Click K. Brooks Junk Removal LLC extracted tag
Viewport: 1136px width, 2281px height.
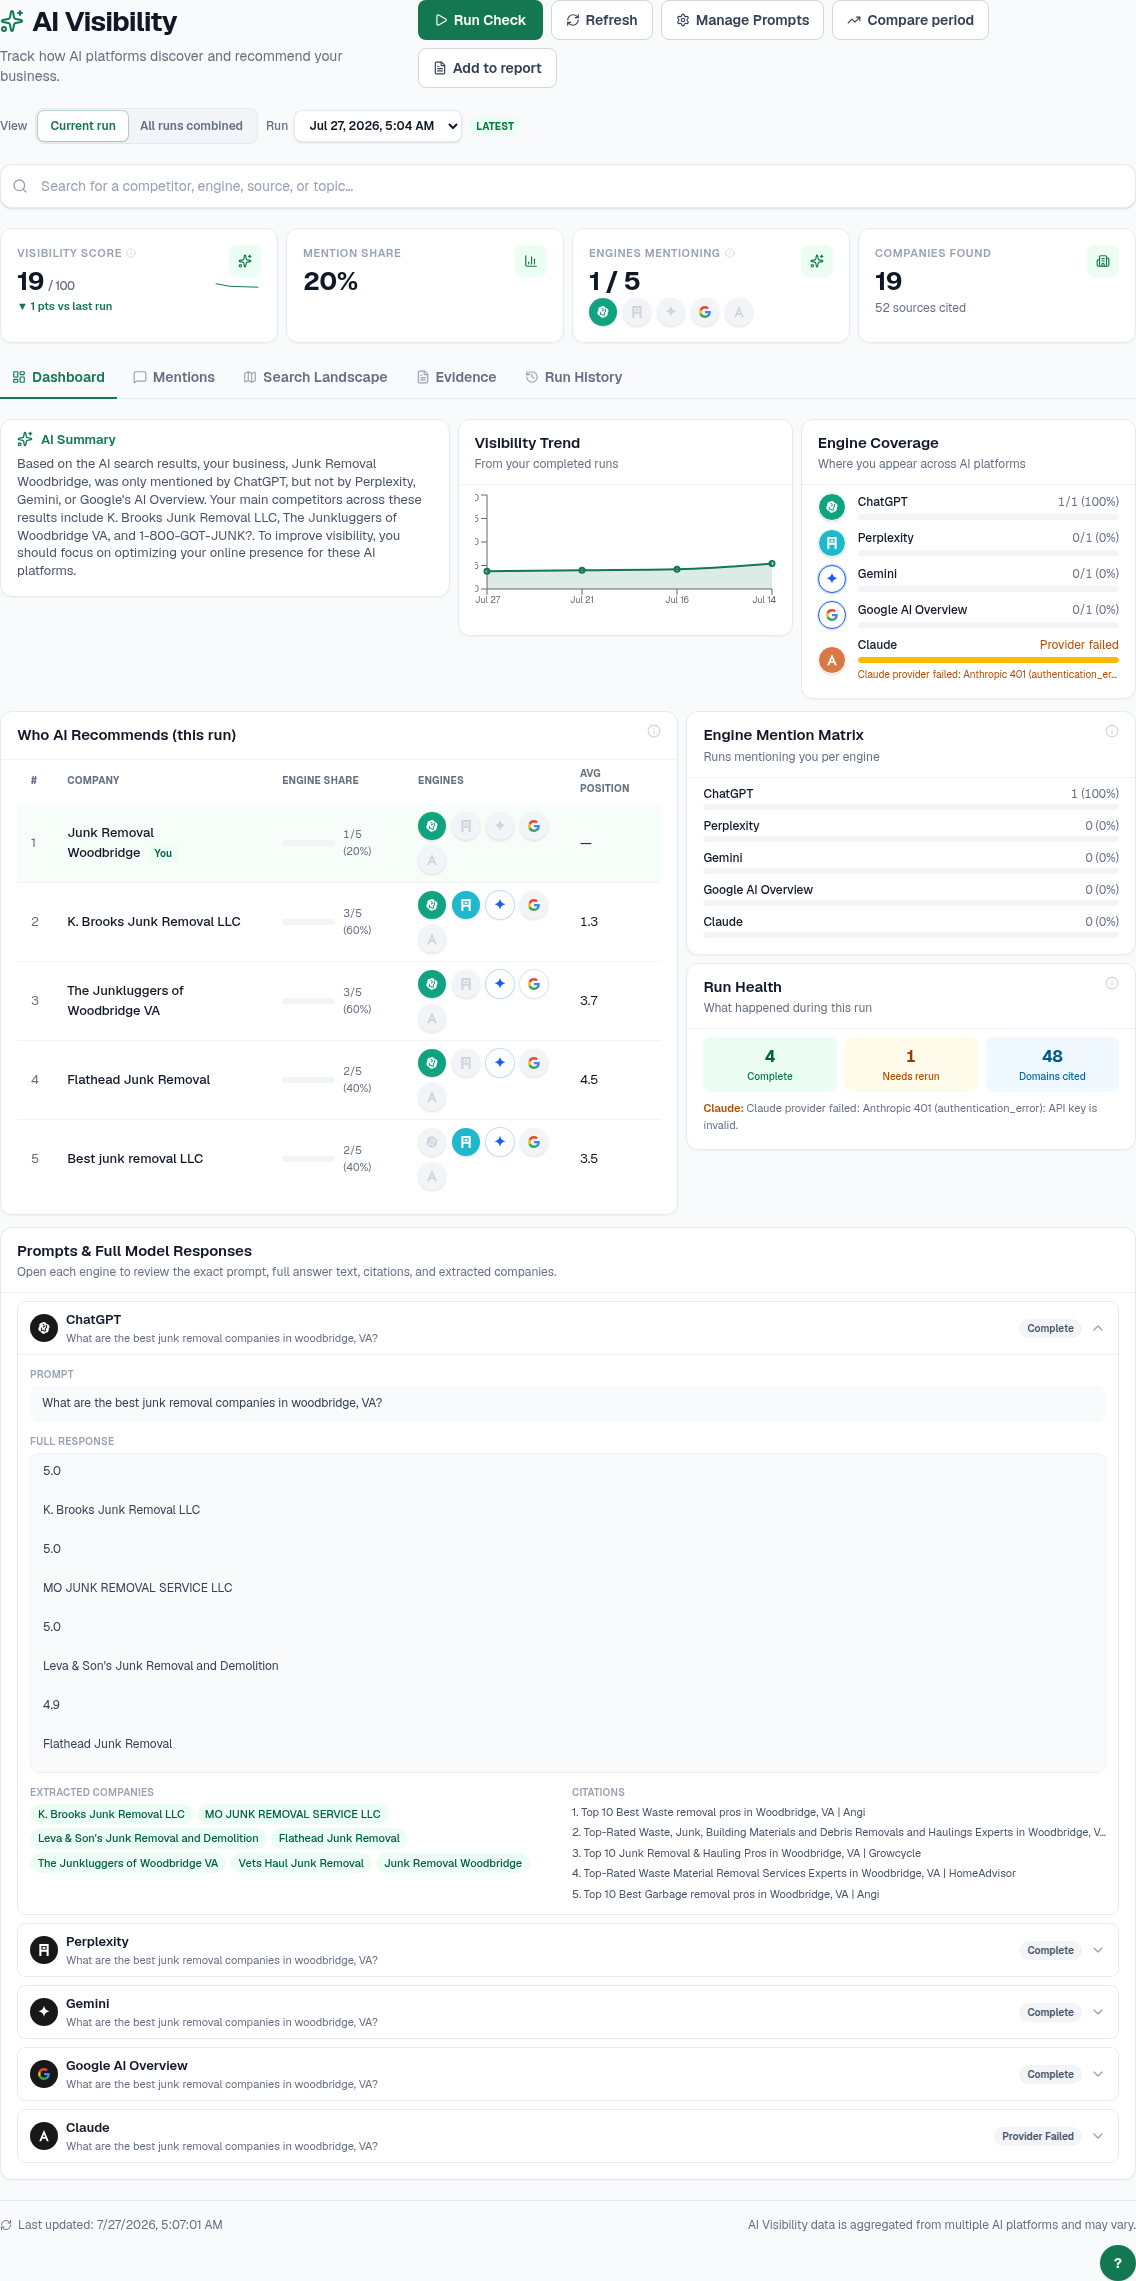click(111, 1814)
